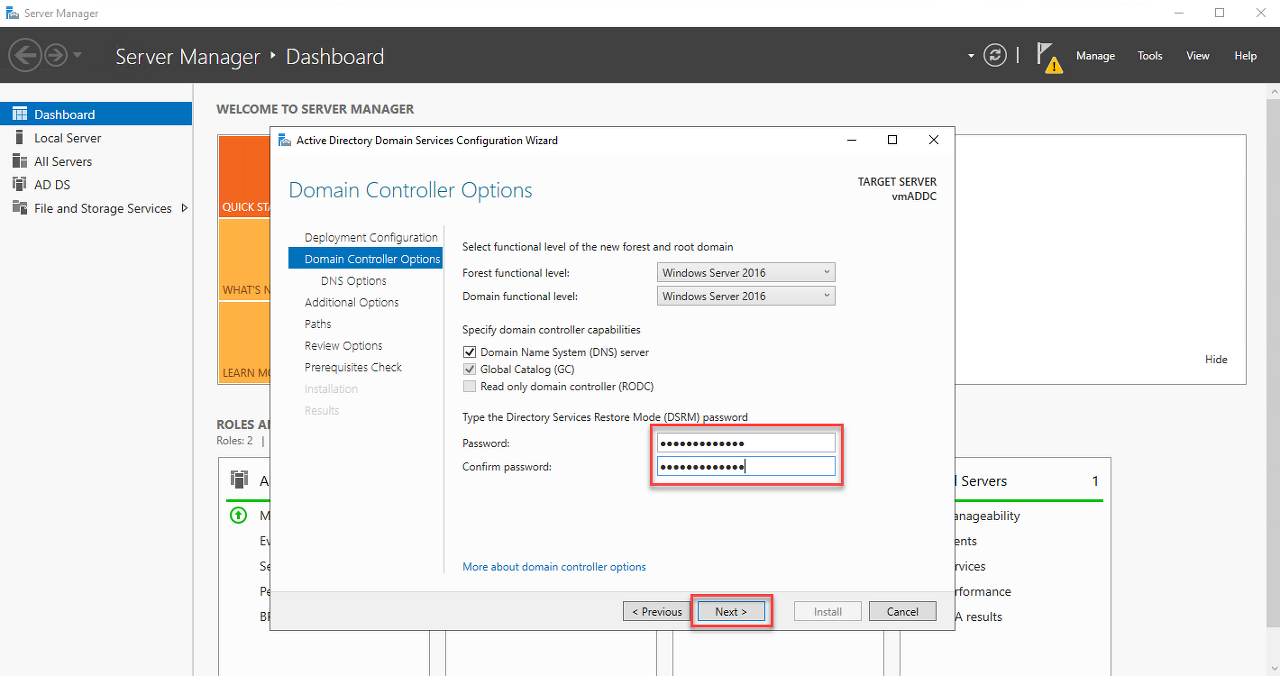Click the disabled Install button
Screen dimensions: 1280x676
828,611
